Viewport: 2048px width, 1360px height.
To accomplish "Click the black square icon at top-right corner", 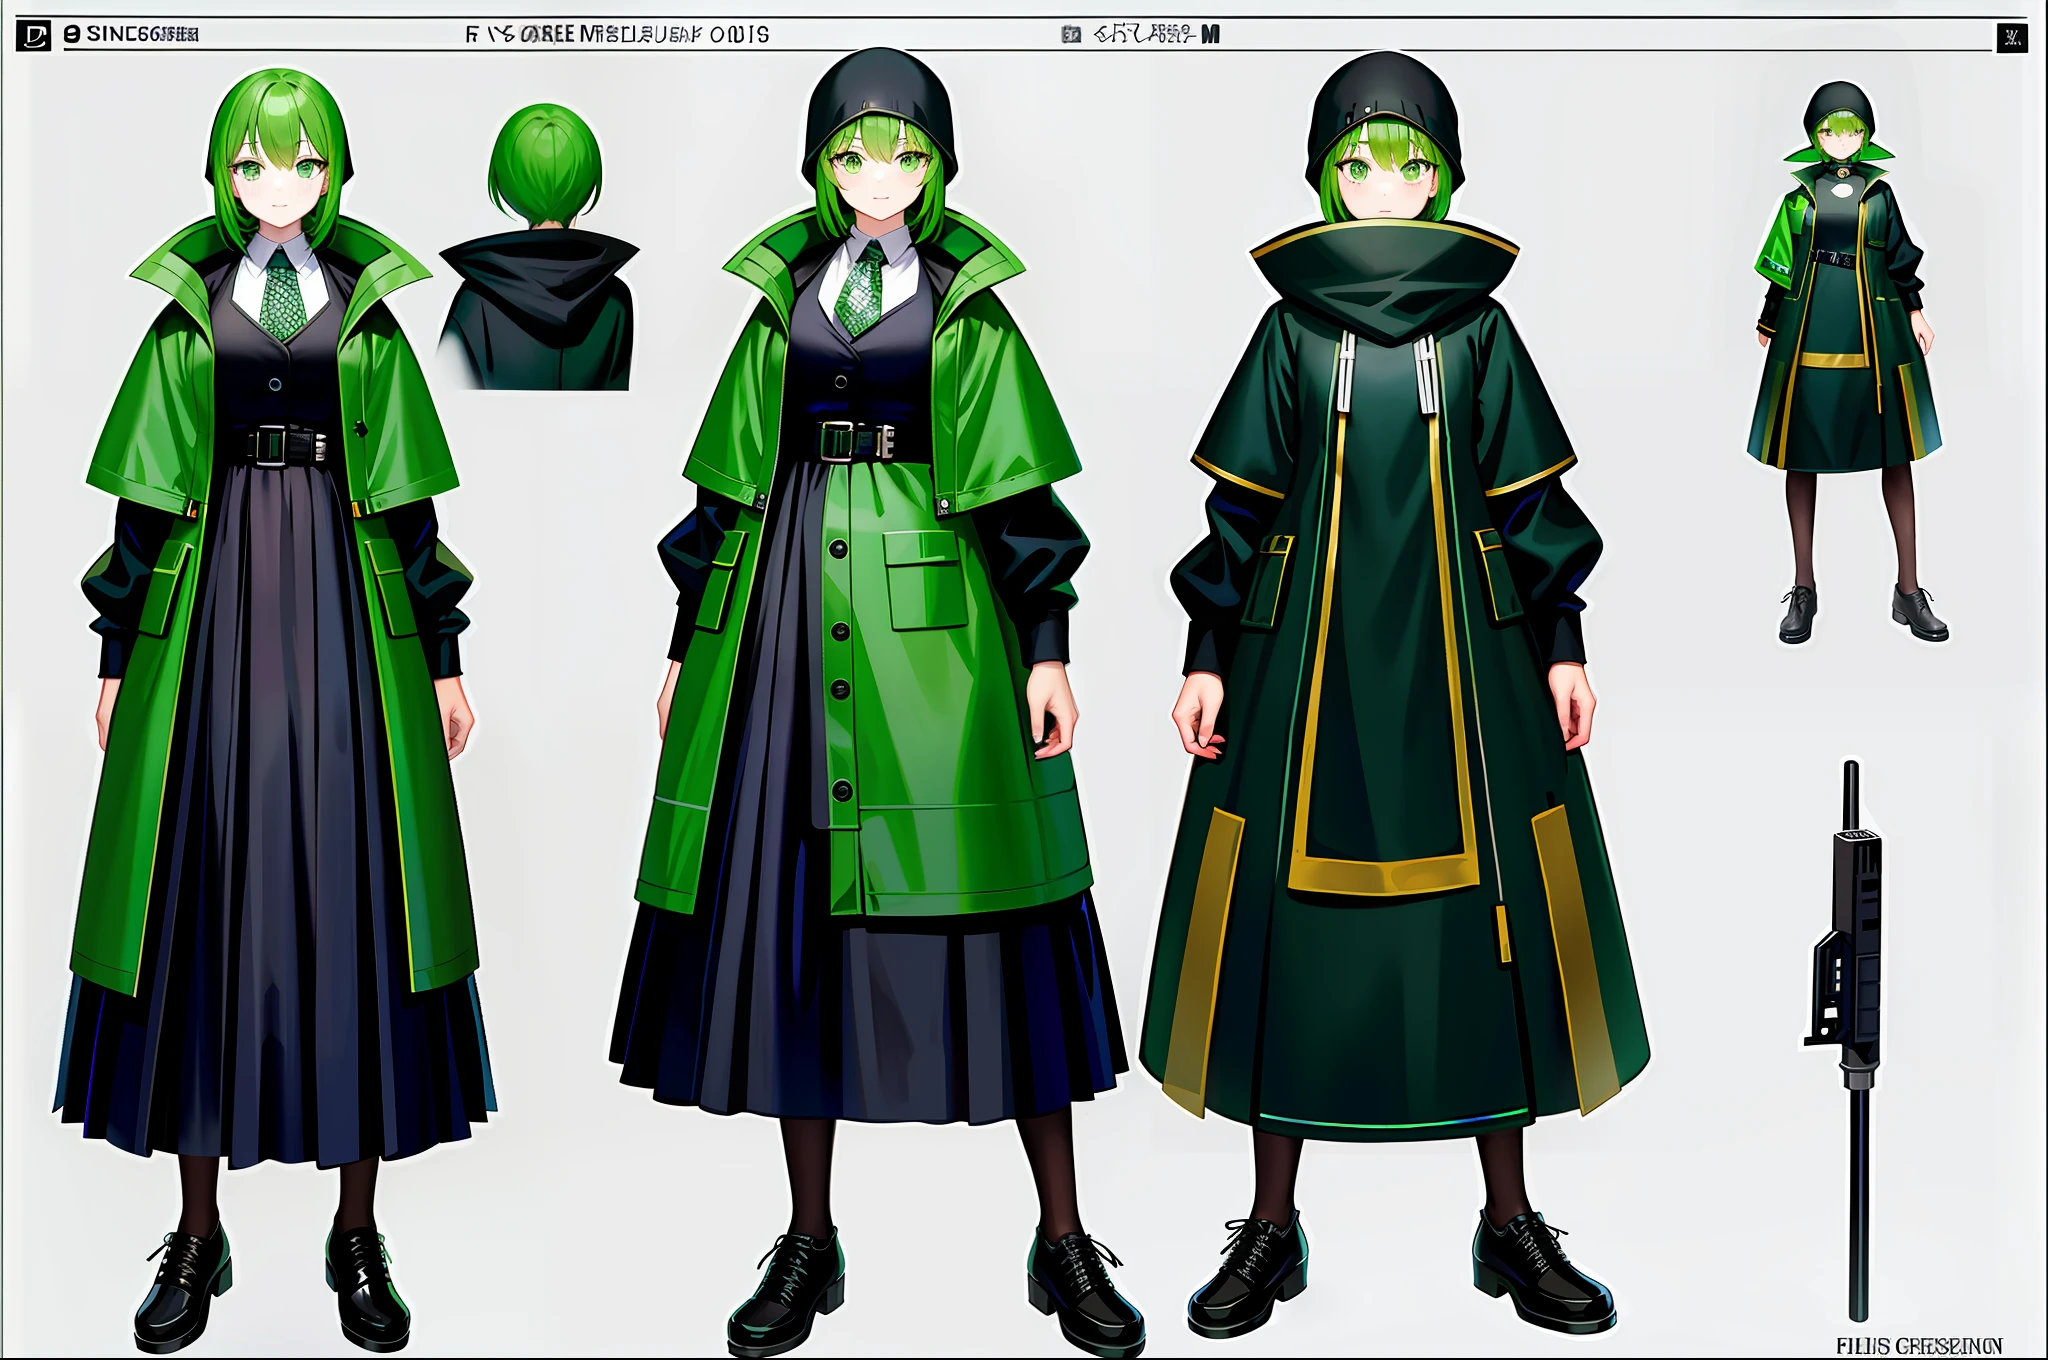I will pyautogui.click(x=2012, y=39).
